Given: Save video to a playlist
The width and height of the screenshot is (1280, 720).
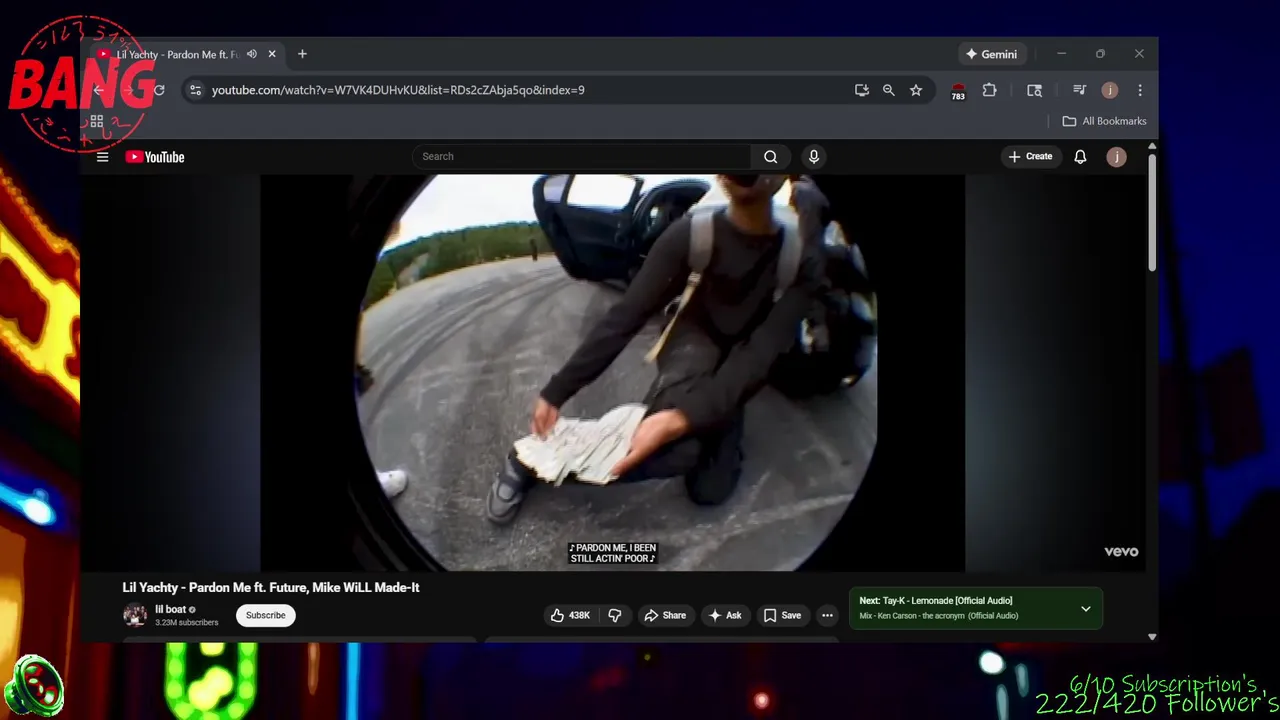Looking at the screenshot, I should [782, 616].
